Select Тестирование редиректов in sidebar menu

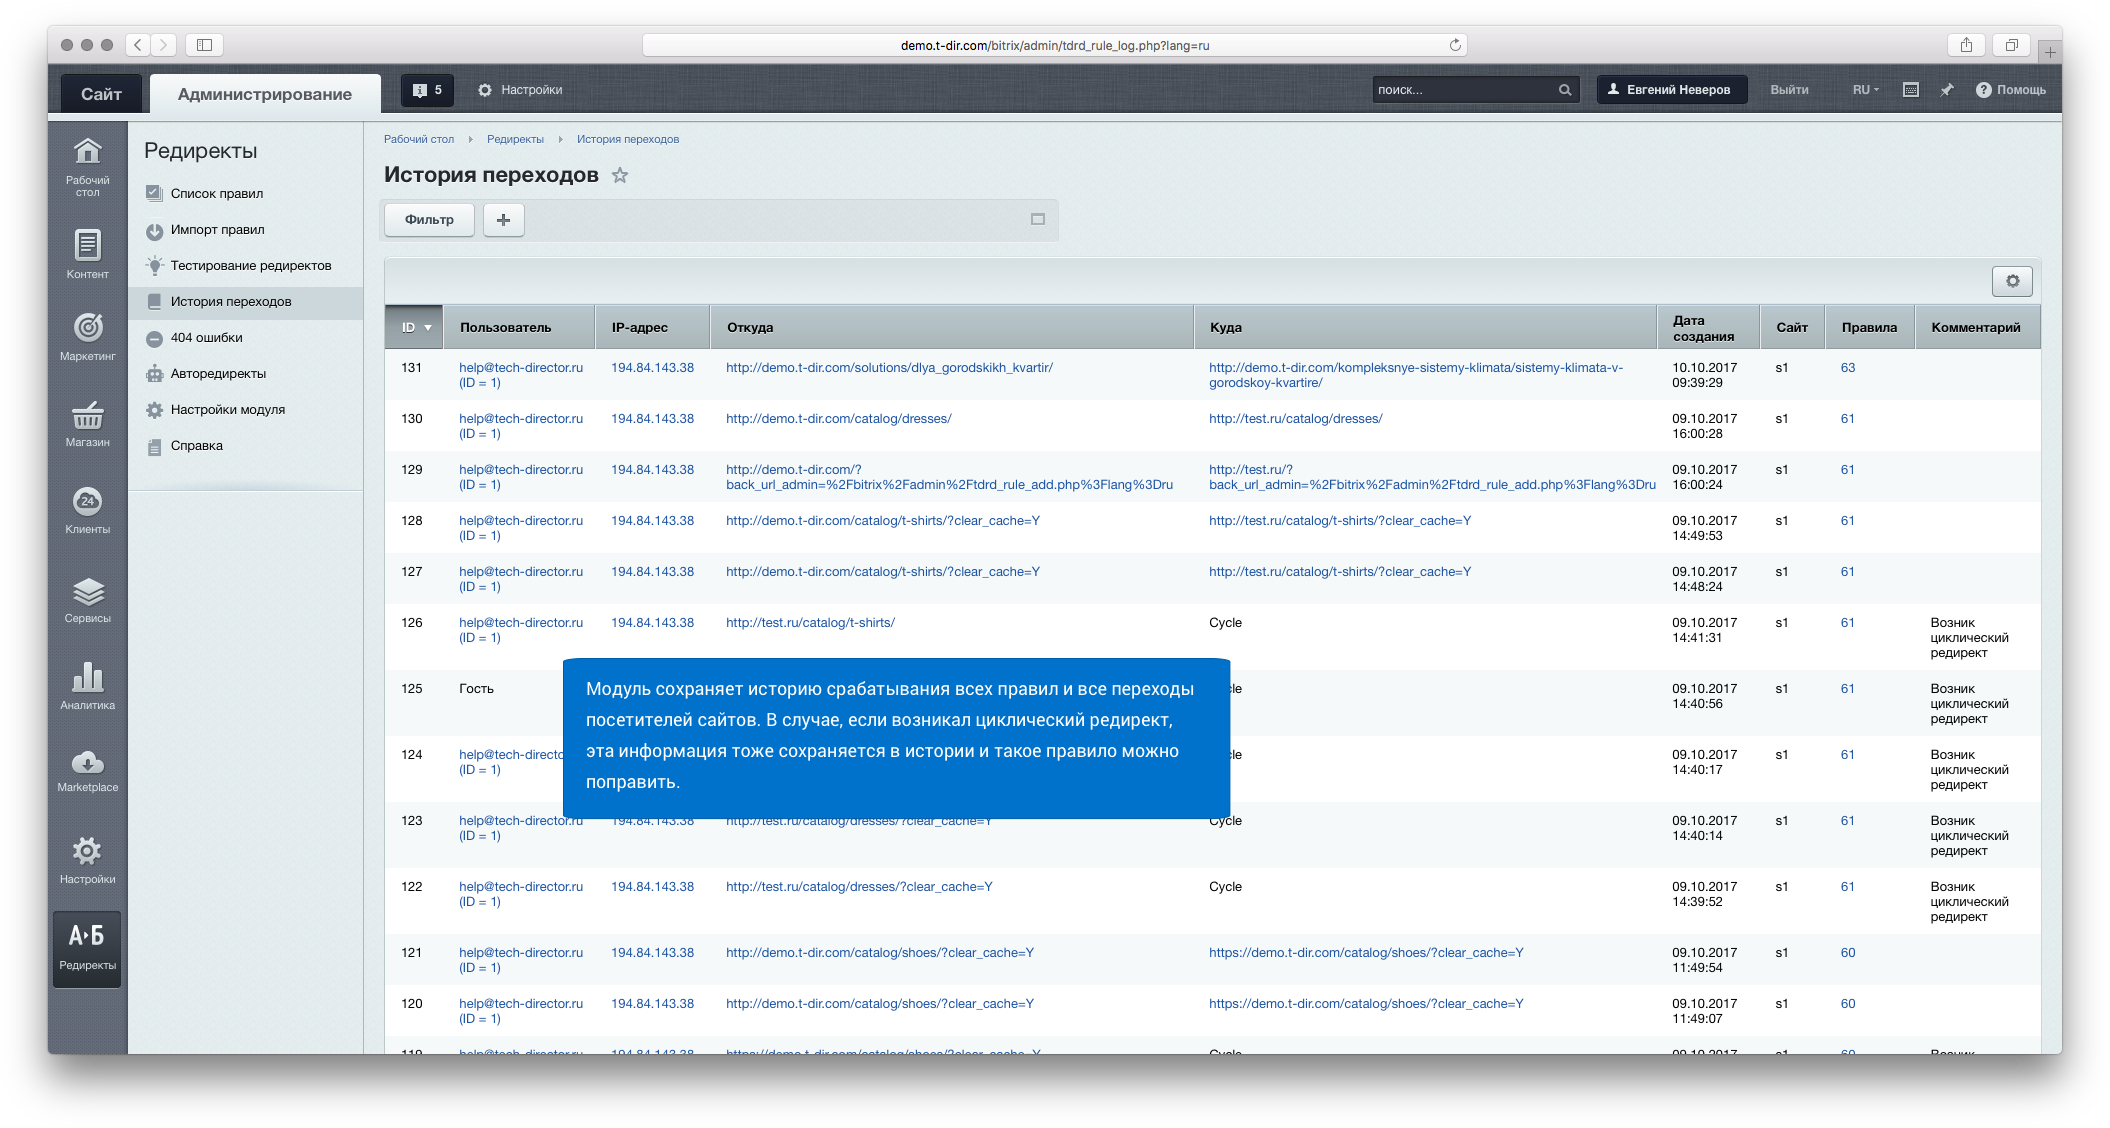[251, 266]
